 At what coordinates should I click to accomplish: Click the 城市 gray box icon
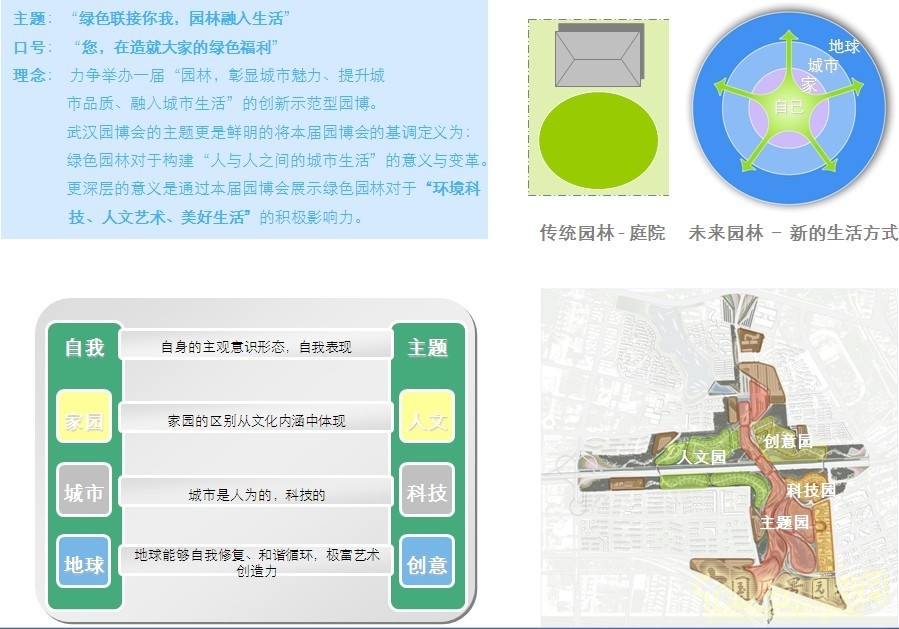[83, 492]
